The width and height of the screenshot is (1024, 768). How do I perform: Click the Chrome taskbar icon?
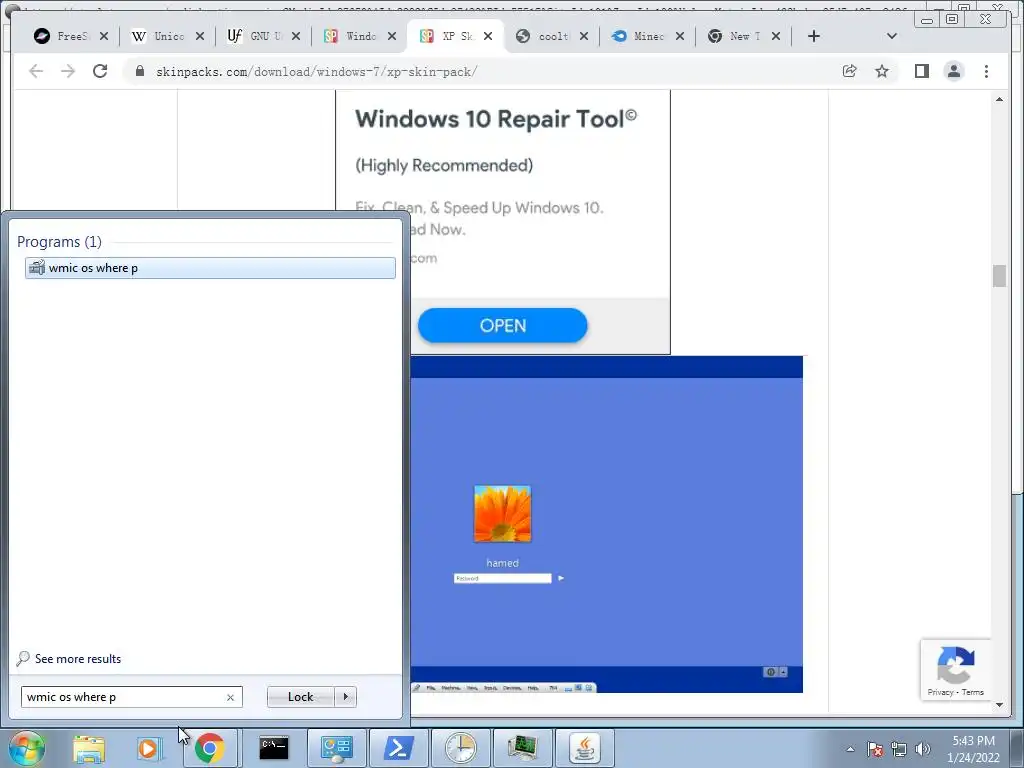coord(209,748)
